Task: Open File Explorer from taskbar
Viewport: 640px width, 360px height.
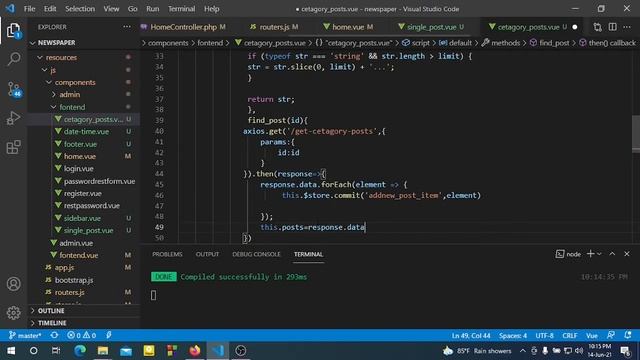Action: 102,351
